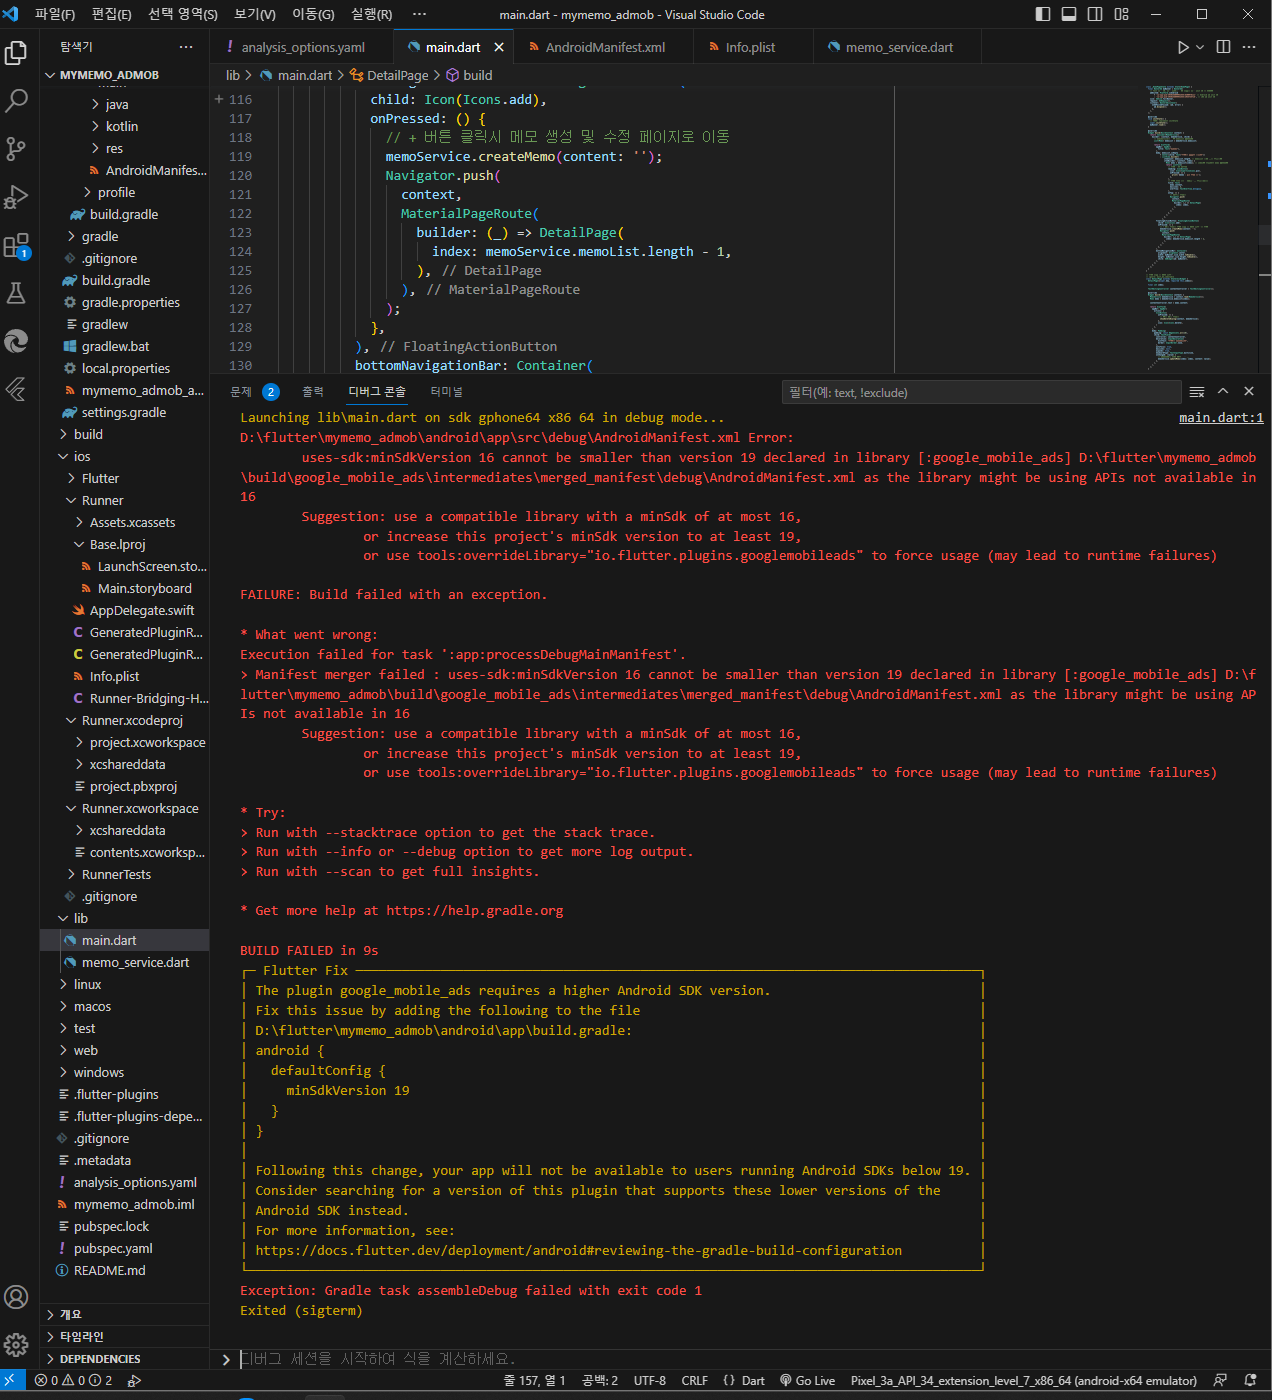Collapse the lib folder

[81, 918]
